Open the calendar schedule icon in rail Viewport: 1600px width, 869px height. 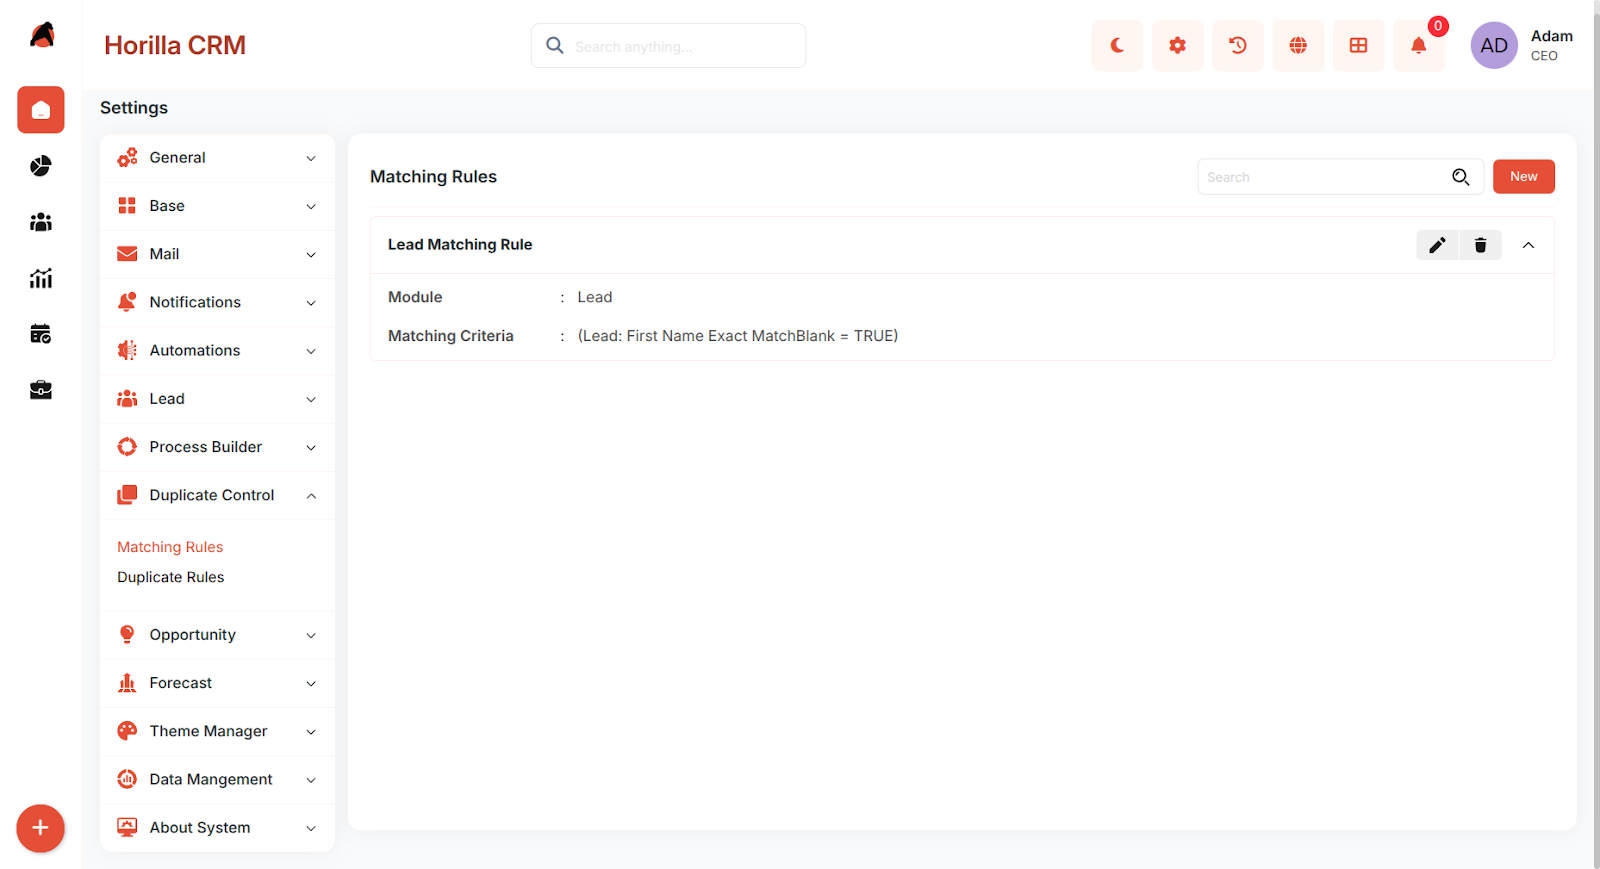tap(41, 334)
